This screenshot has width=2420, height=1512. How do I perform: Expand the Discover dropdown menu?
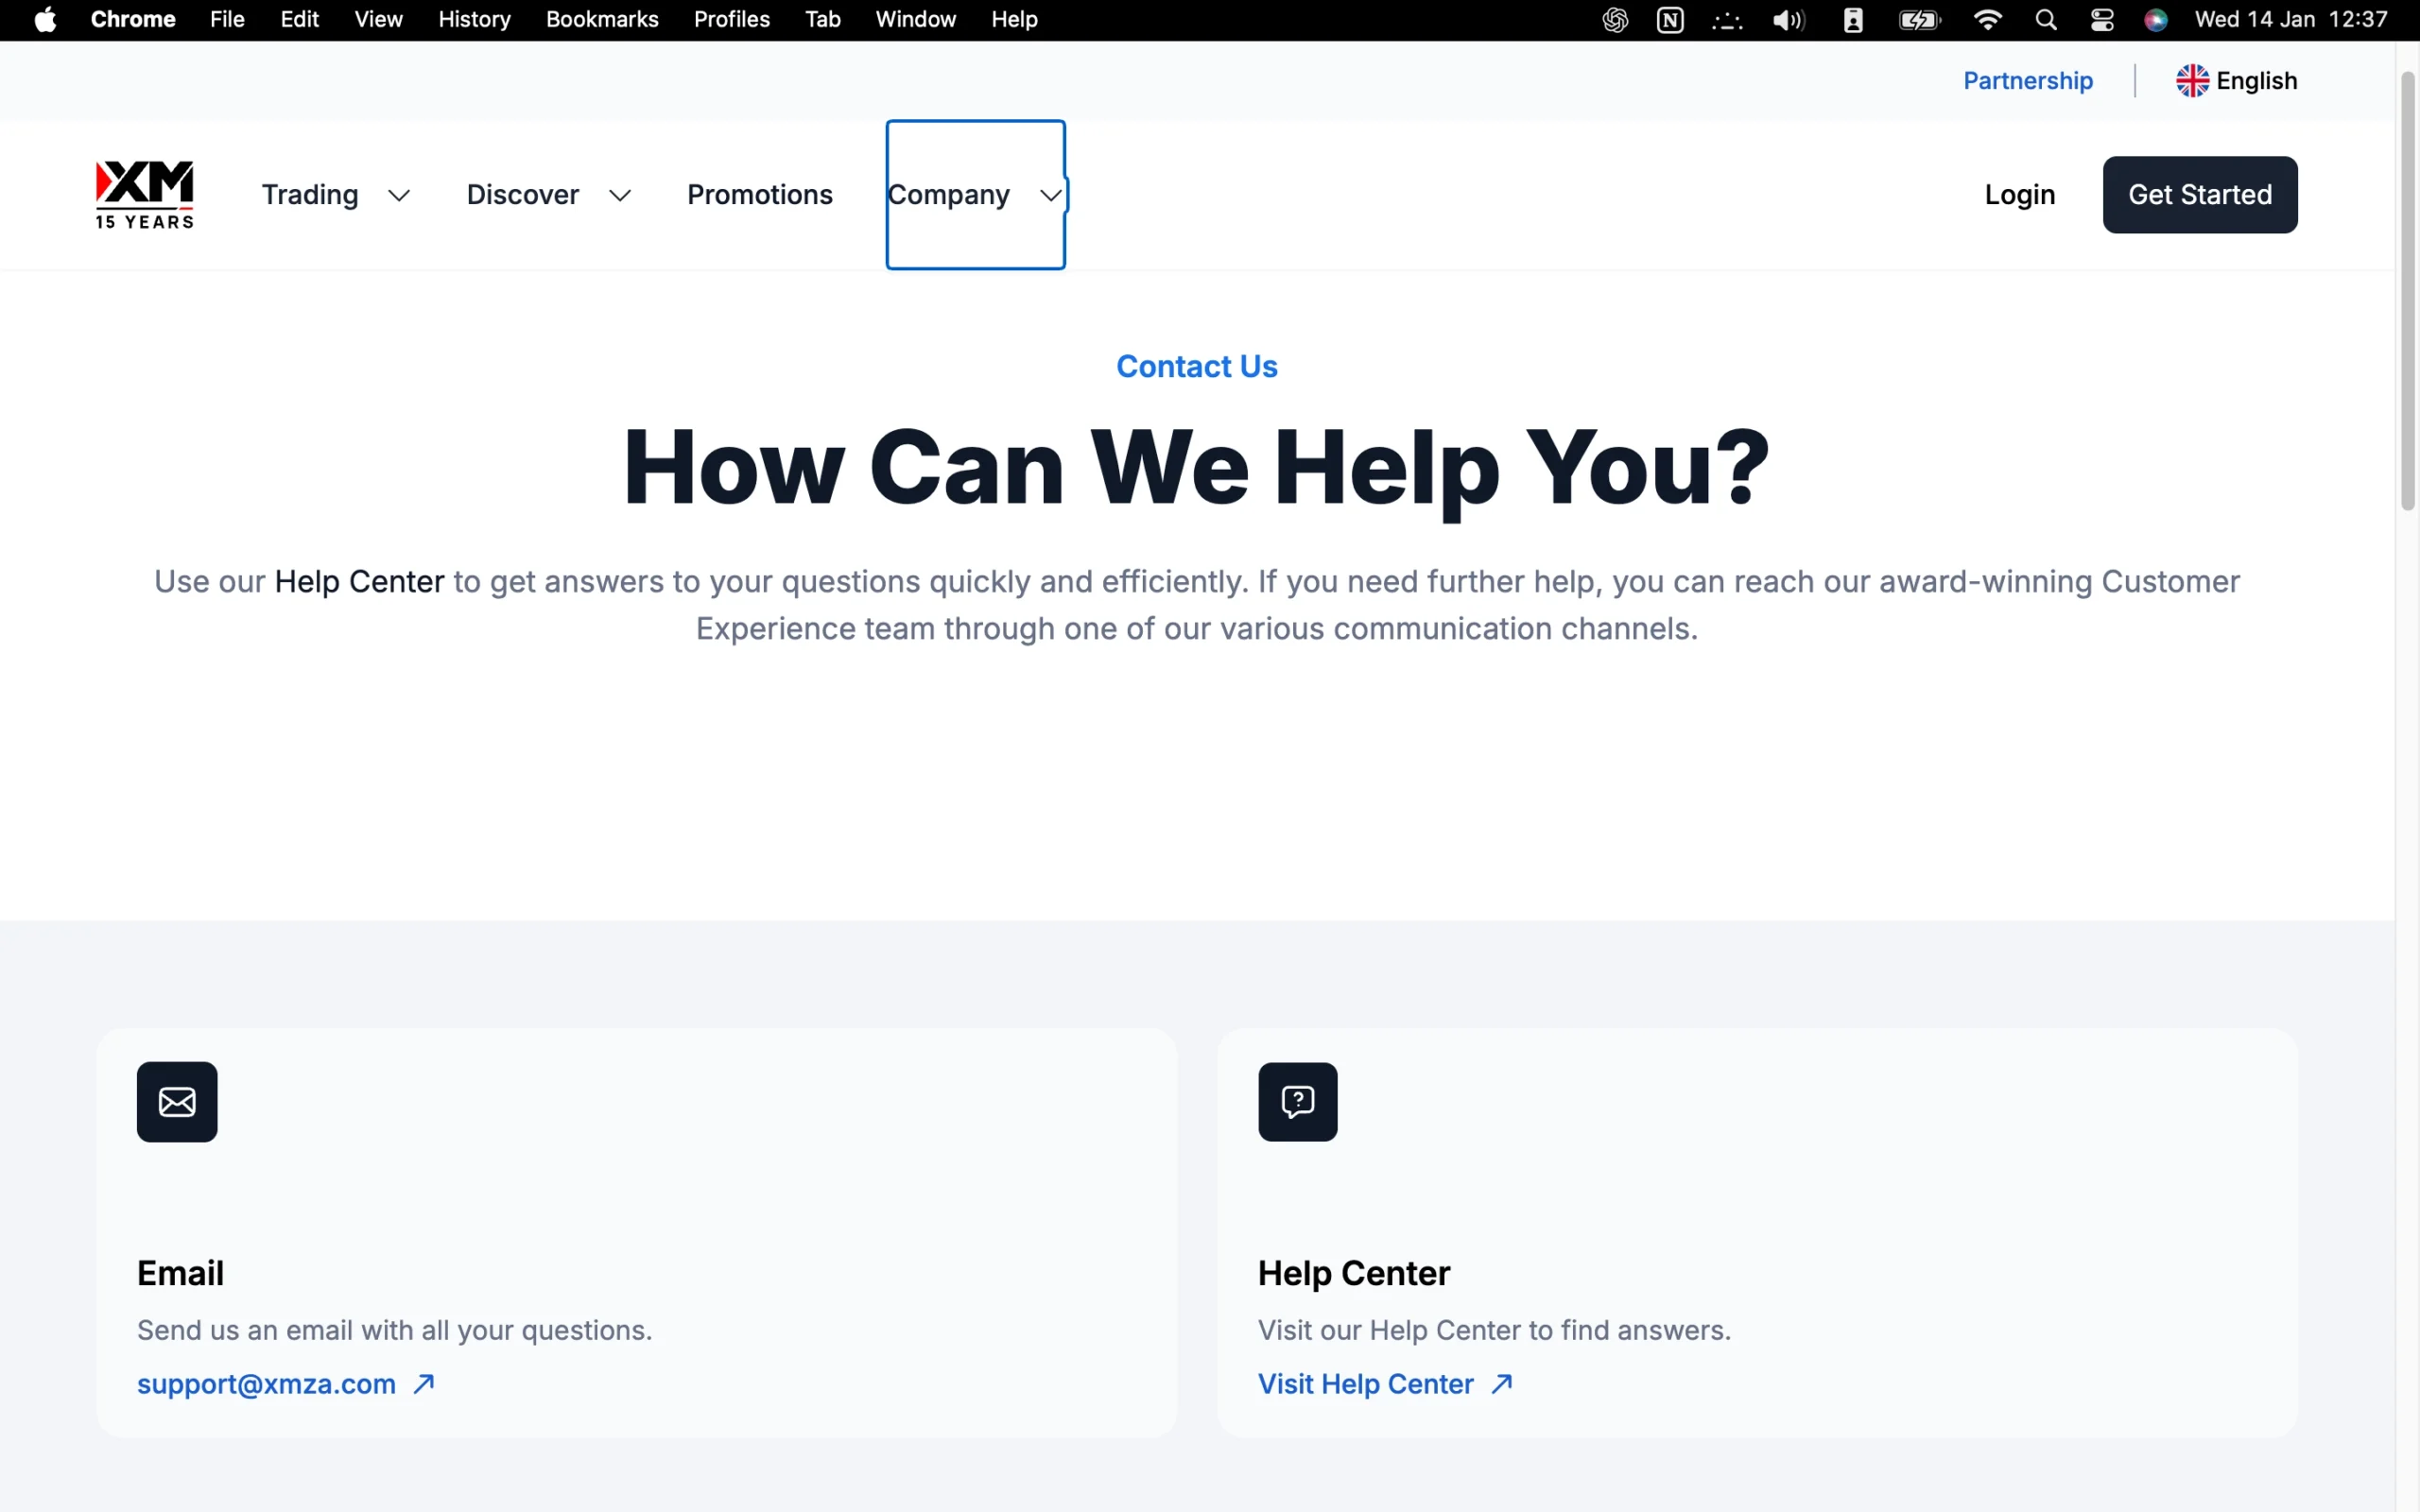click(x=548, y=195)
